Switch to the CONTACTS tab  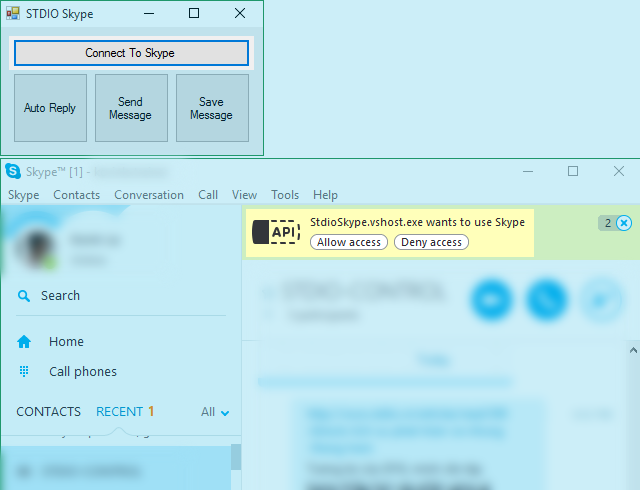(x=49, y=412)
